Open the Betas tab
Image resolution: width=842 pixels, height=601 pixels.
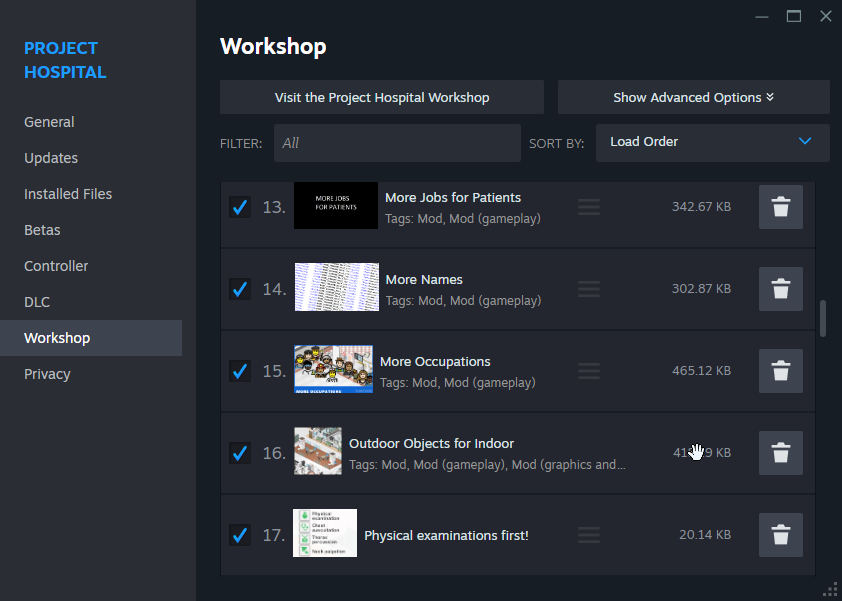42,230
